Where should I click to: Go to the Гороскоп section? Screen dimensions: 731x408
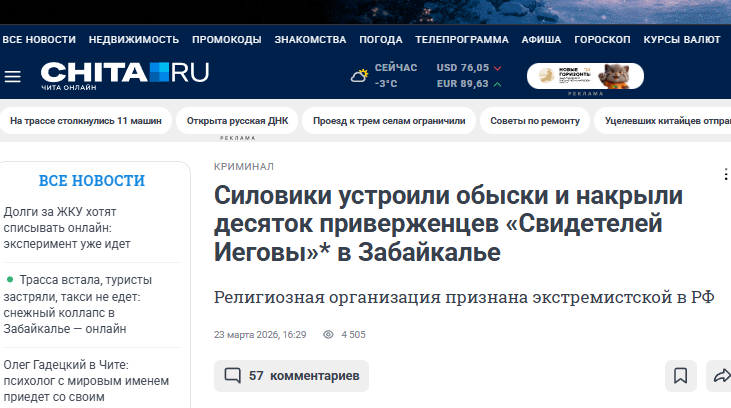(x=602, y=39)
